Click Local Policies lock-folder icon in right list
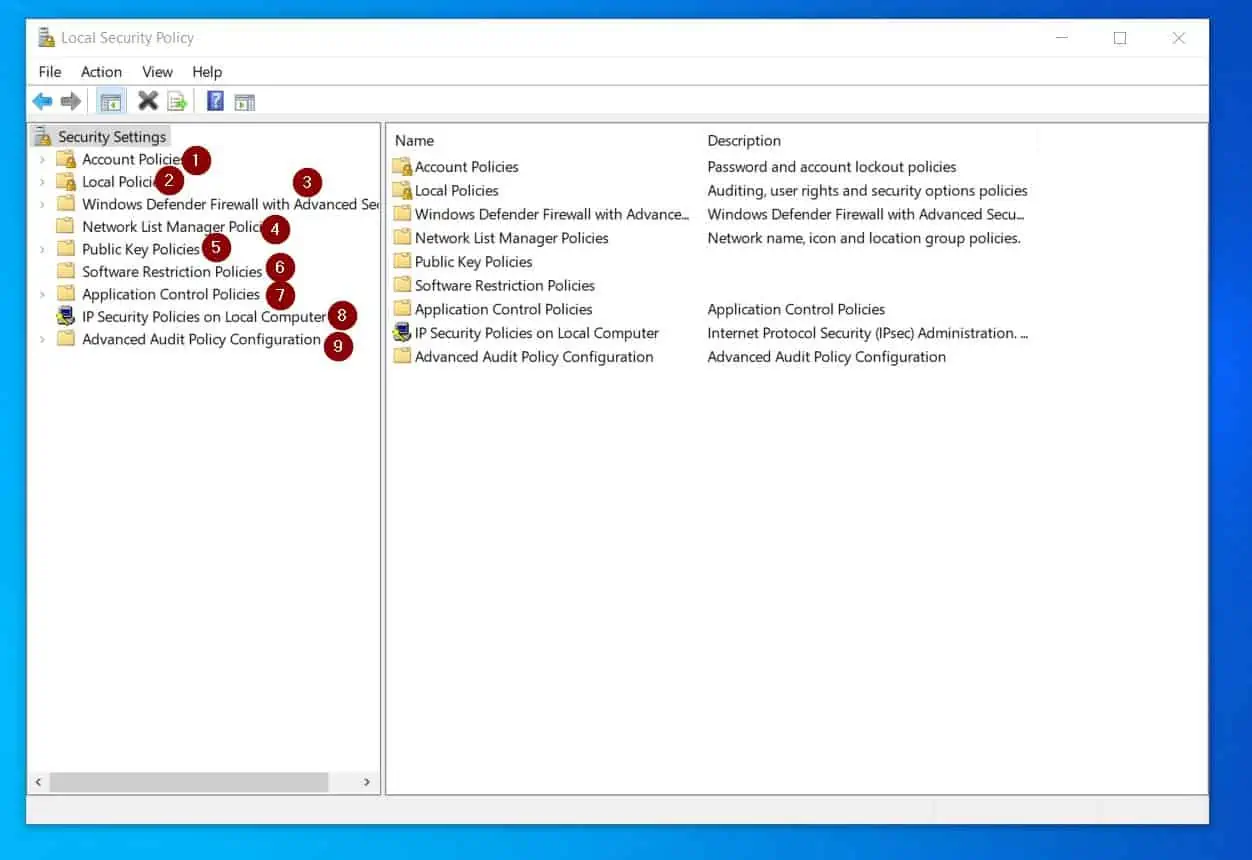This screenshot has width=1252, height=860. click(x=402, y=190)
